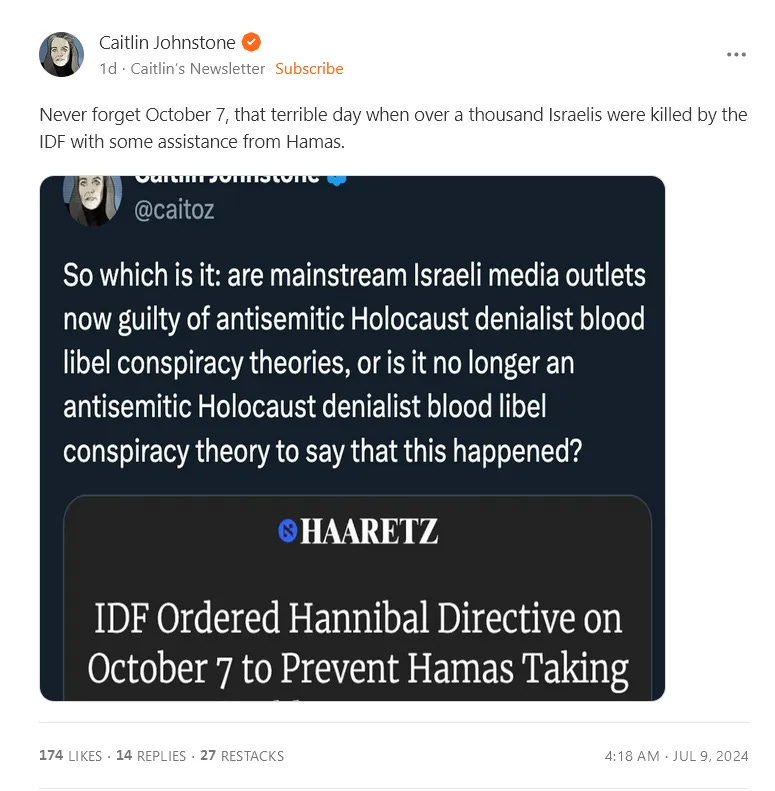Show the 14 replies
The image size is (775, 791).
coord(151,756)
